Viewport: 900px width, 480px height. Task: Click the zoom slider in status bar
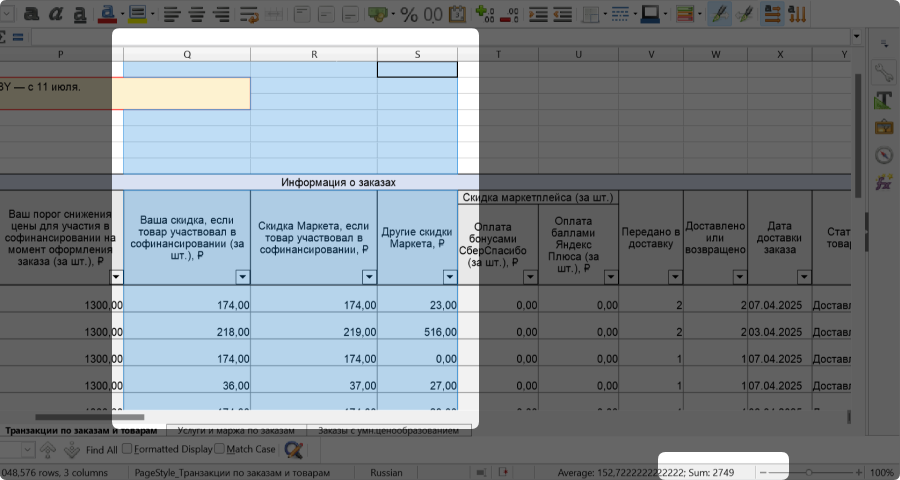coord(808,472)
